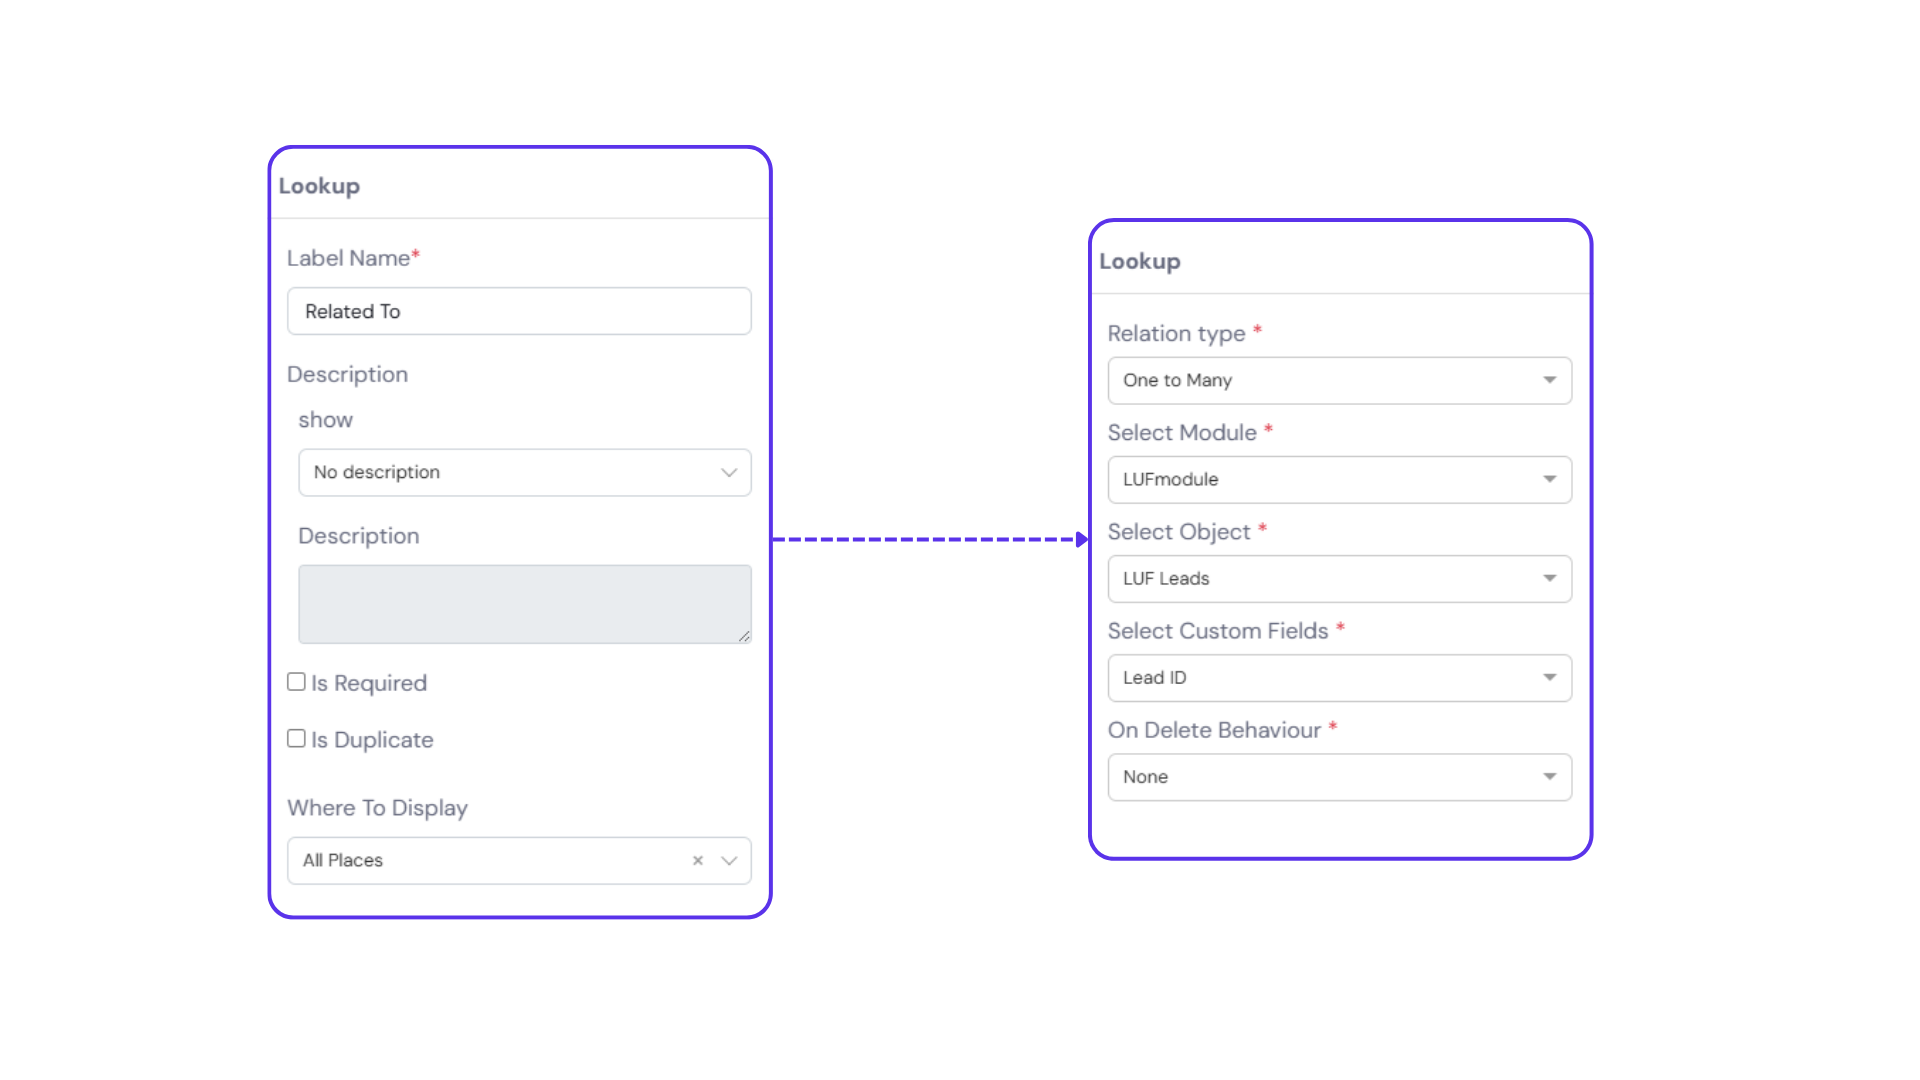
Task: Click the gray Description textarea
Action: pos(524,604)
